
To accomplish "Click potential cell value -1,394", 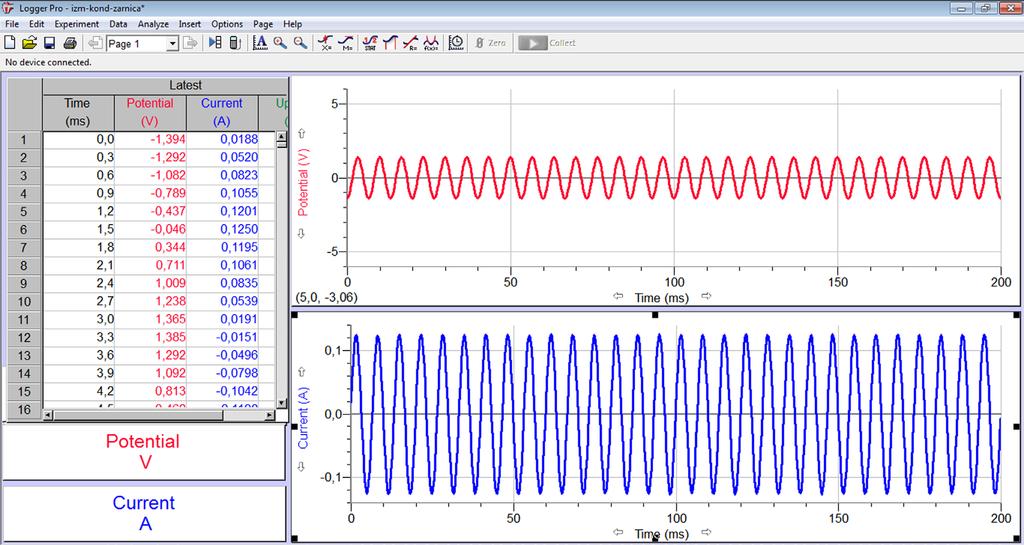I will click(x=150, y=139).
